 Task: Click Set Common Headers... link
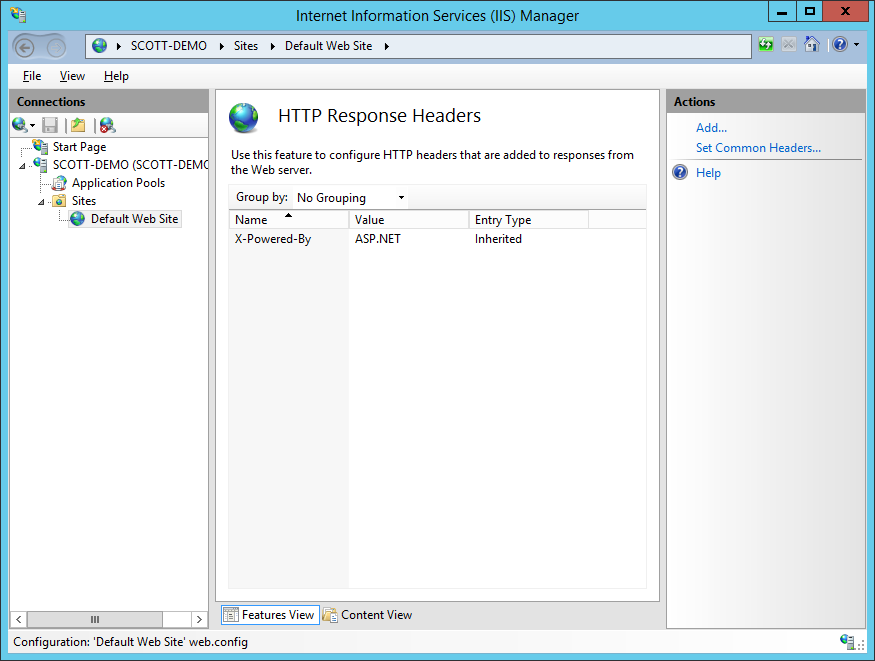[758, 148]
